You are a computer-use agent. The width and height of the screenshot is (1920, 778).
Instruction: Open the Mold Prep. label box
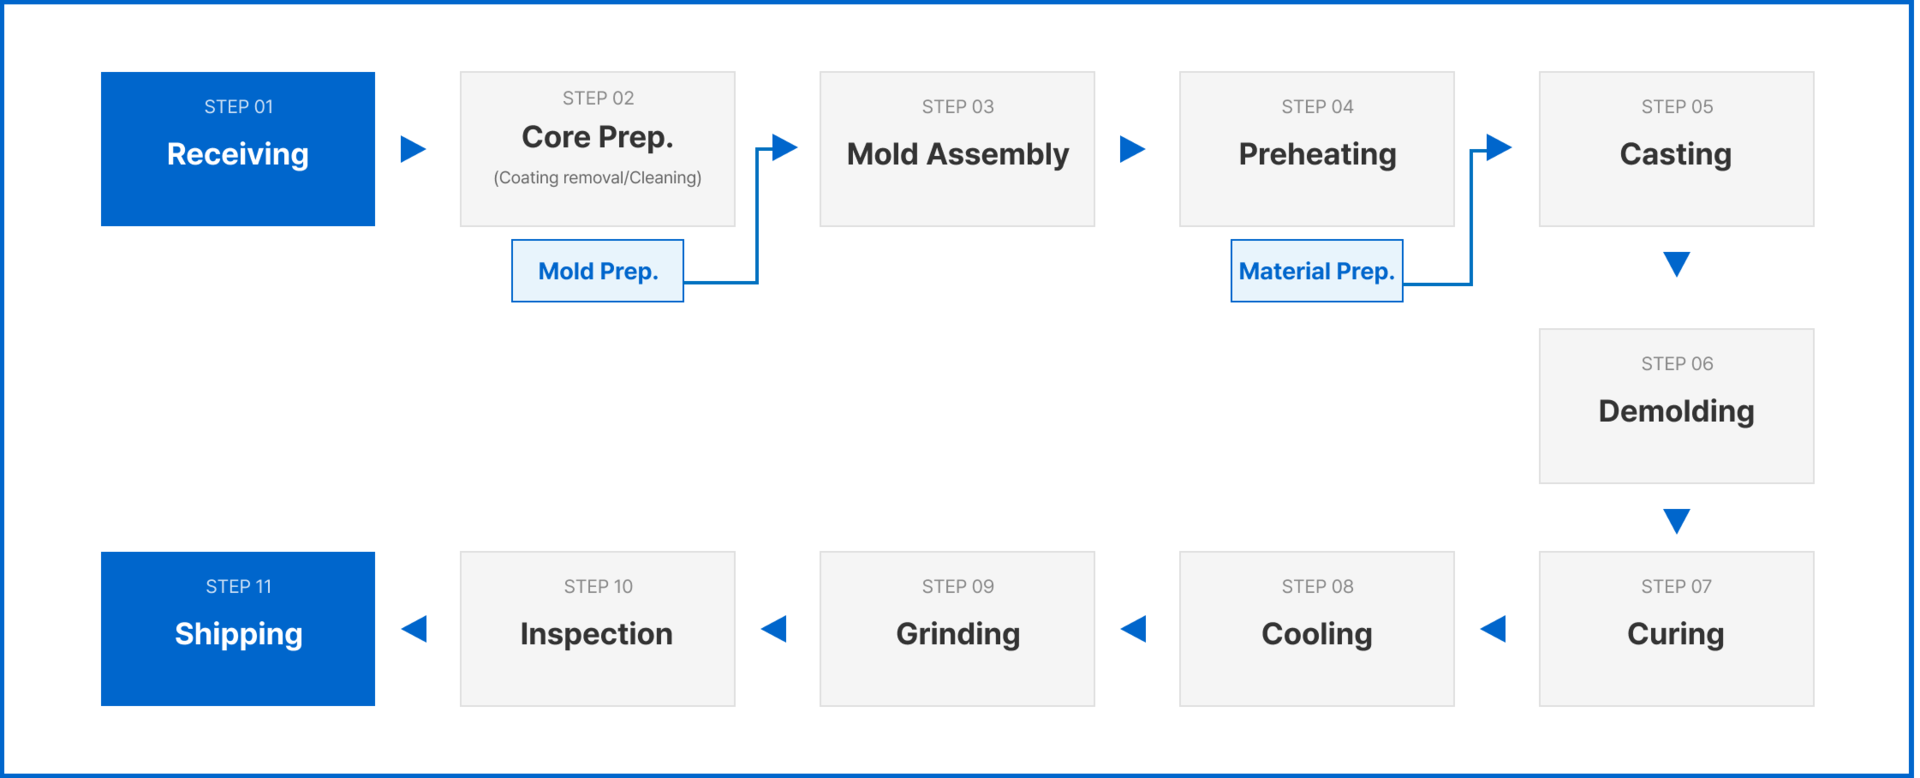click(x=598, y=271)
